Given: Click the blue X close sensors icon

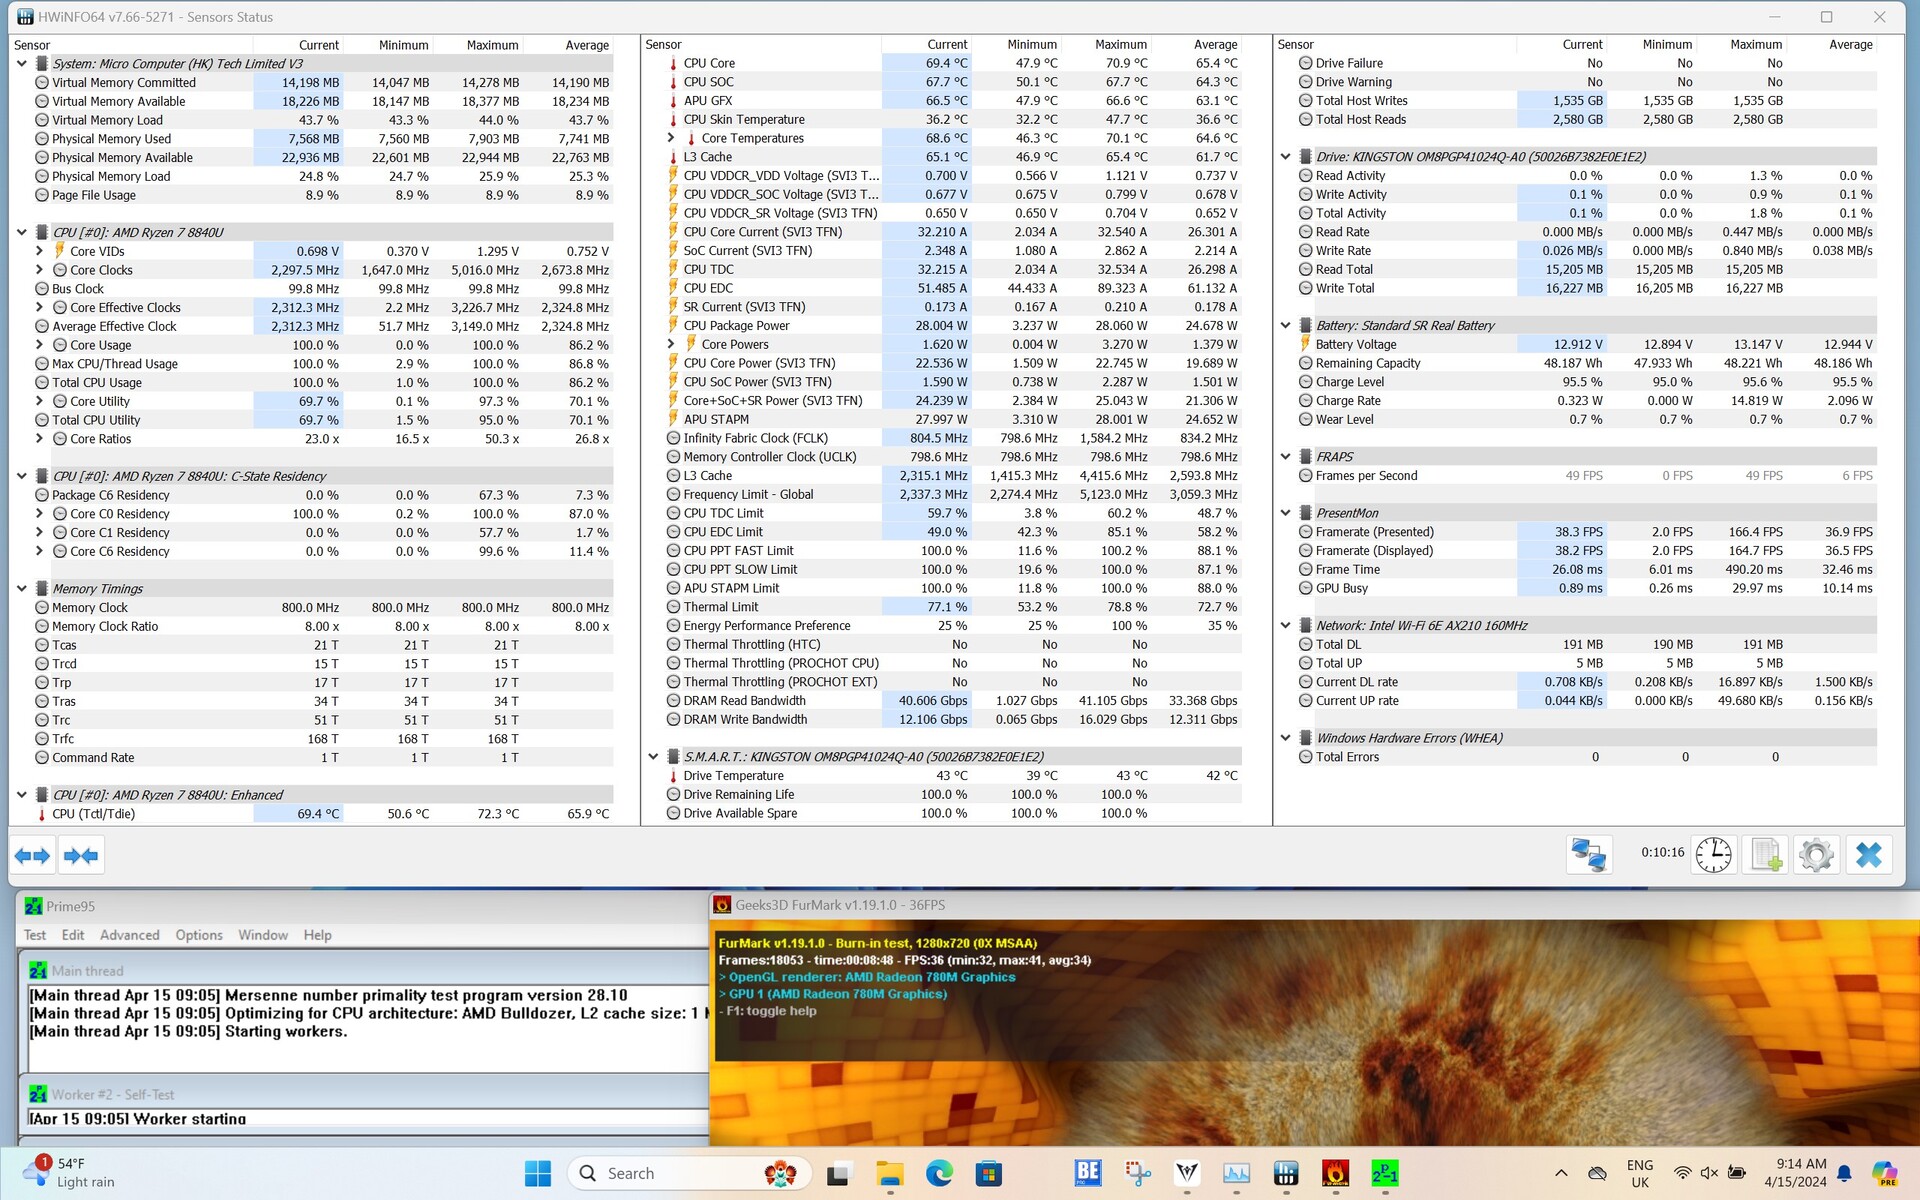Looking at the screenshot, I should click(1868, 855).
